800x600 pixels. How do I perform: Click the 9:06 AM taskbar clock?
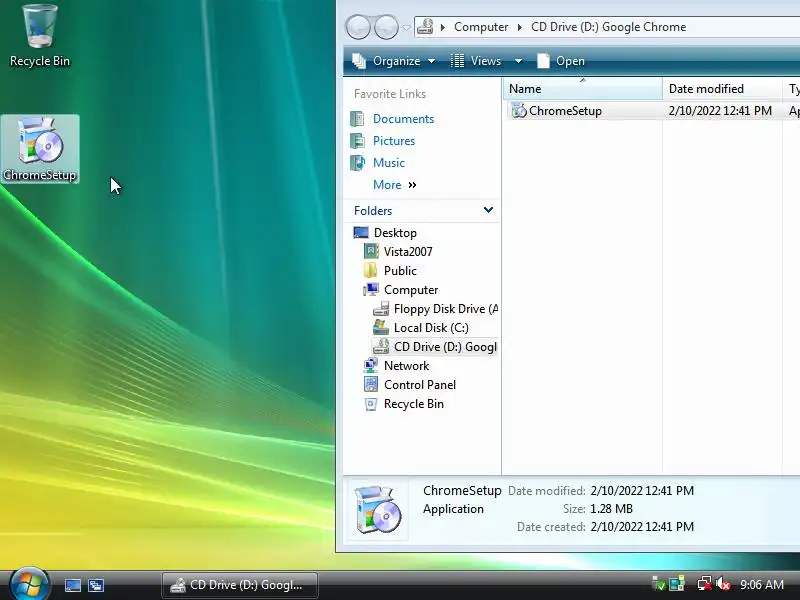pos(762,584)
